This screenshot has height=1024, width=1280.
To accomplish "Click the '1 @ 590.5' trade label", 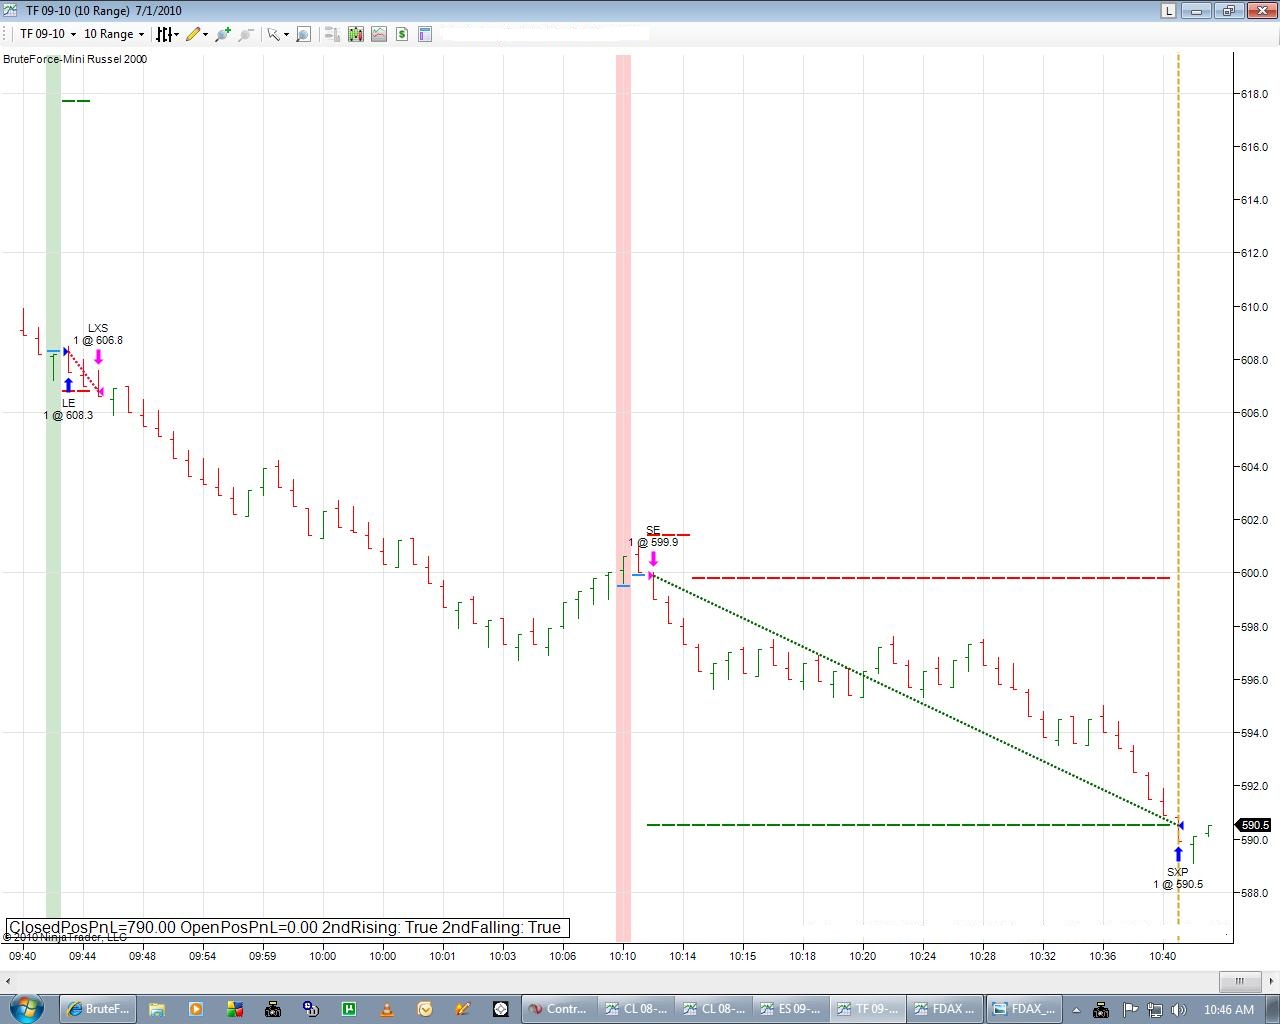I will 1178,884.
